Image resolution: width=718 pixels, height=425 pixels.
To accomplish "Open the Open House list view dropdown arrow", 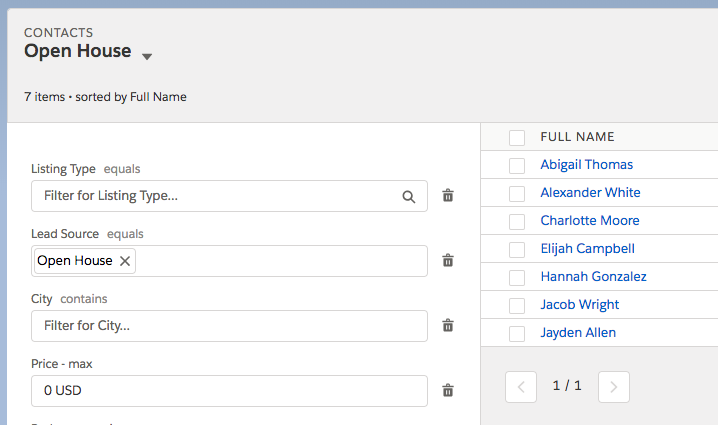I will coord(147,57).
